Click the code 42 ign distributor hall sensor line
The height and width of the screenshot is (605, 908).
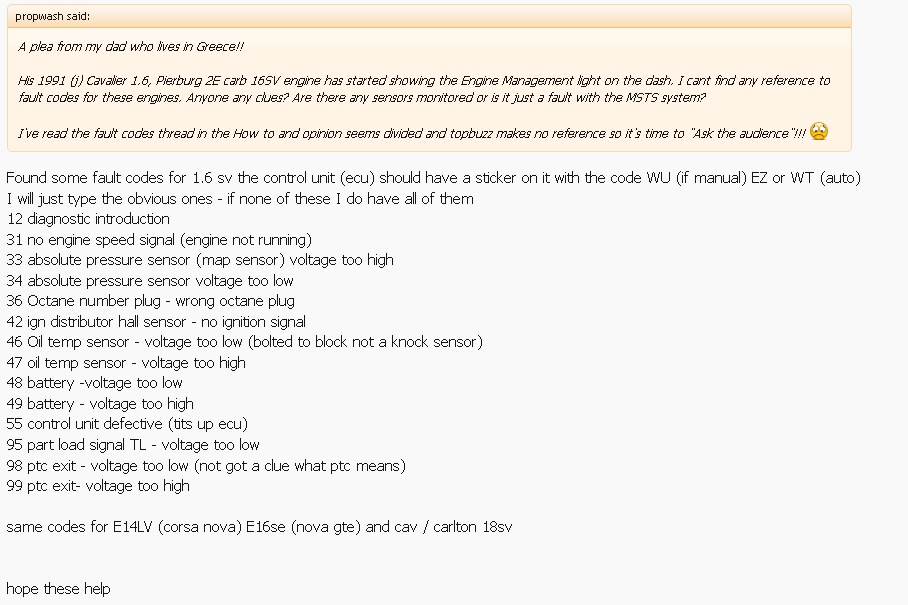point(156,322)
